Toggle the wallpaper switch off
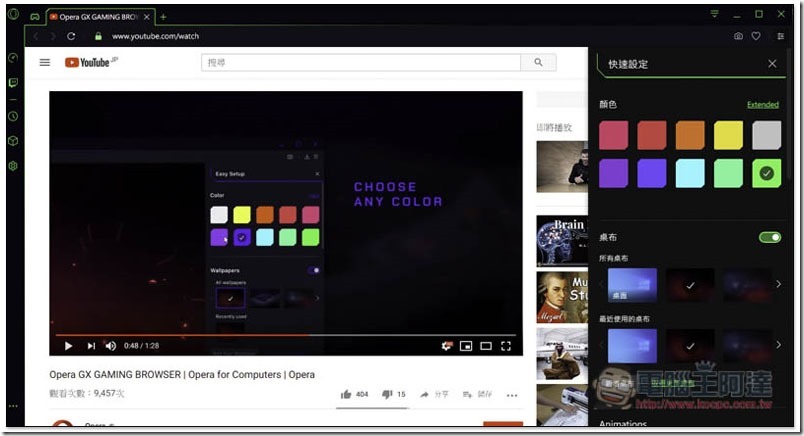Image resolution: width=804 pixels, height=436 pixels. (770, 237)
